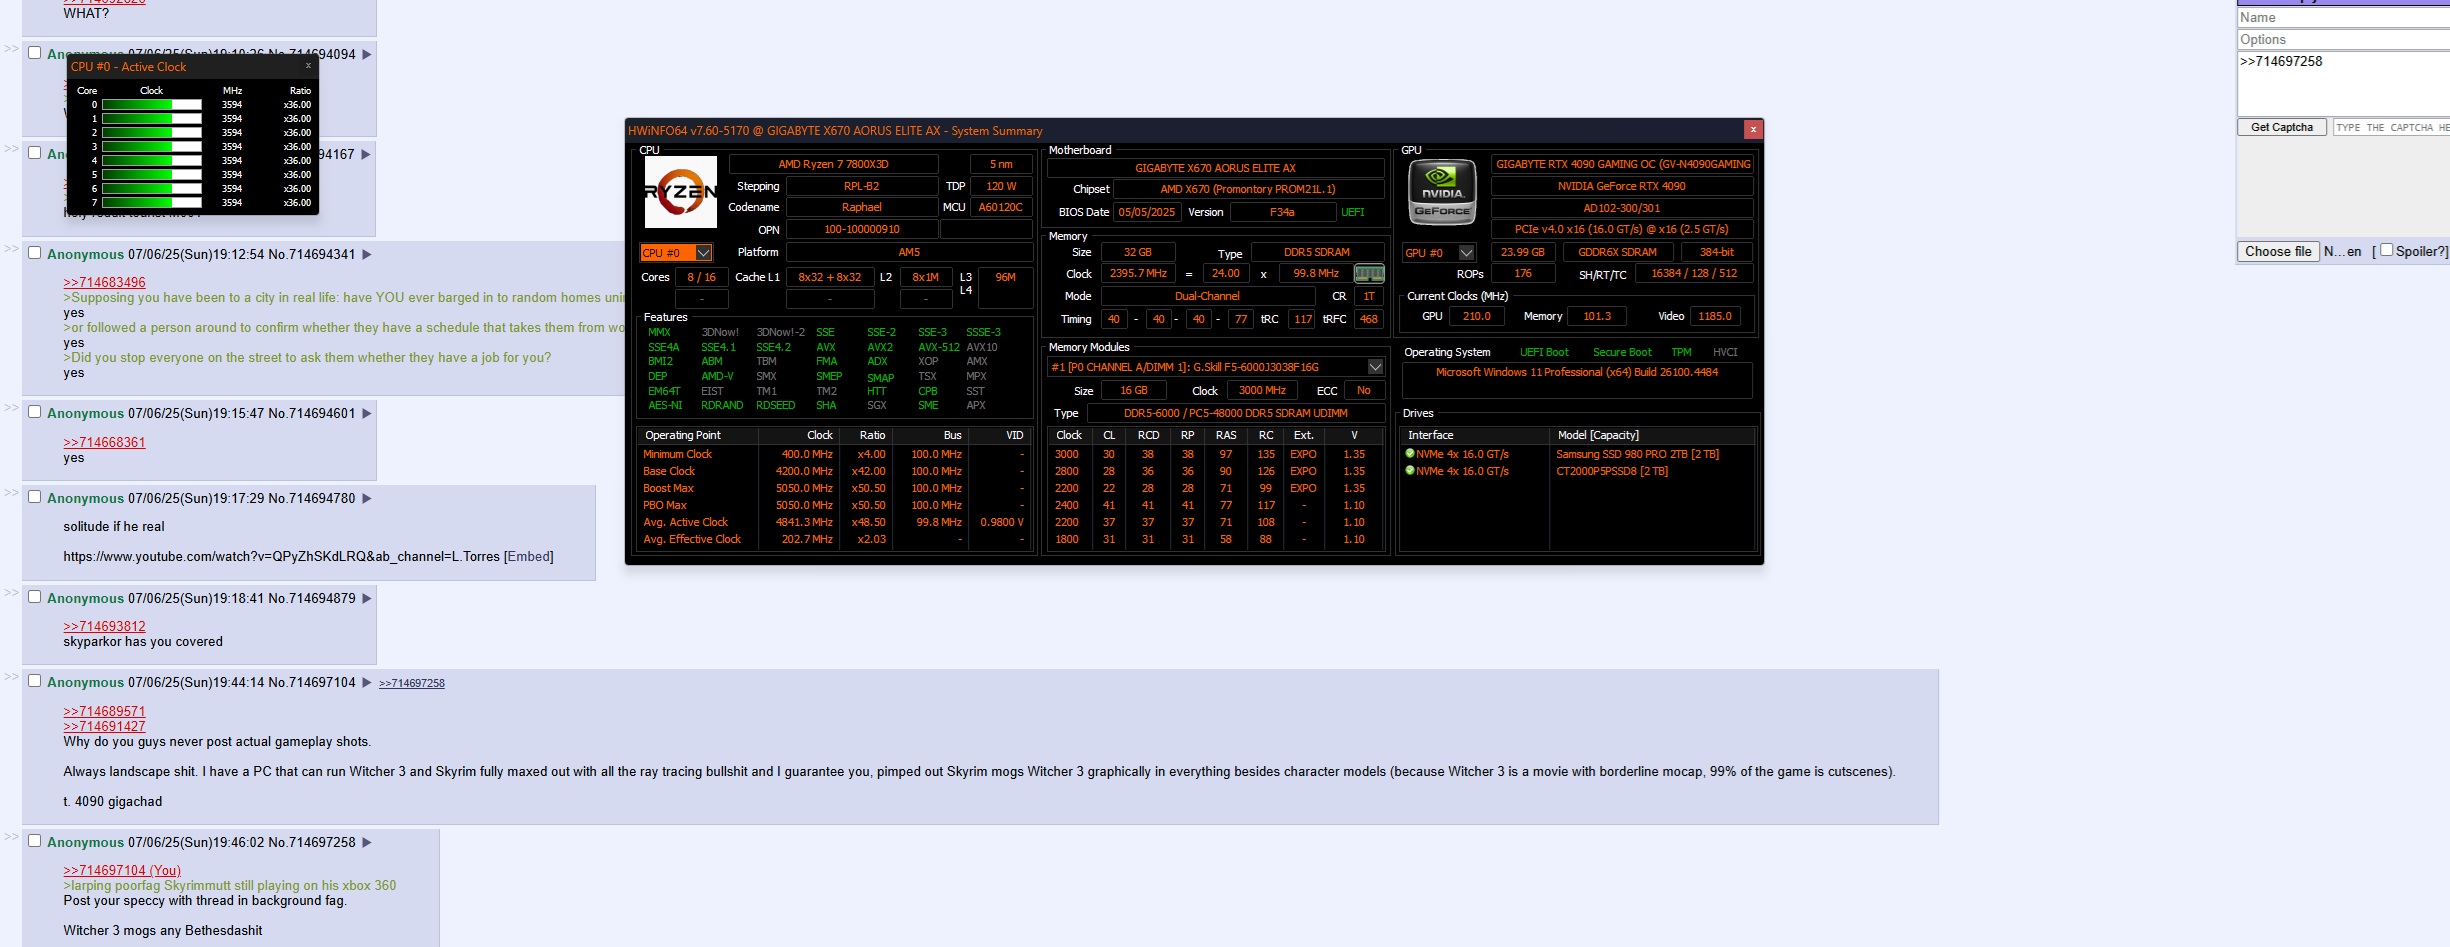
Task: Click the [Embed] link after YouTube URL
Action: [x=528, y=556]
